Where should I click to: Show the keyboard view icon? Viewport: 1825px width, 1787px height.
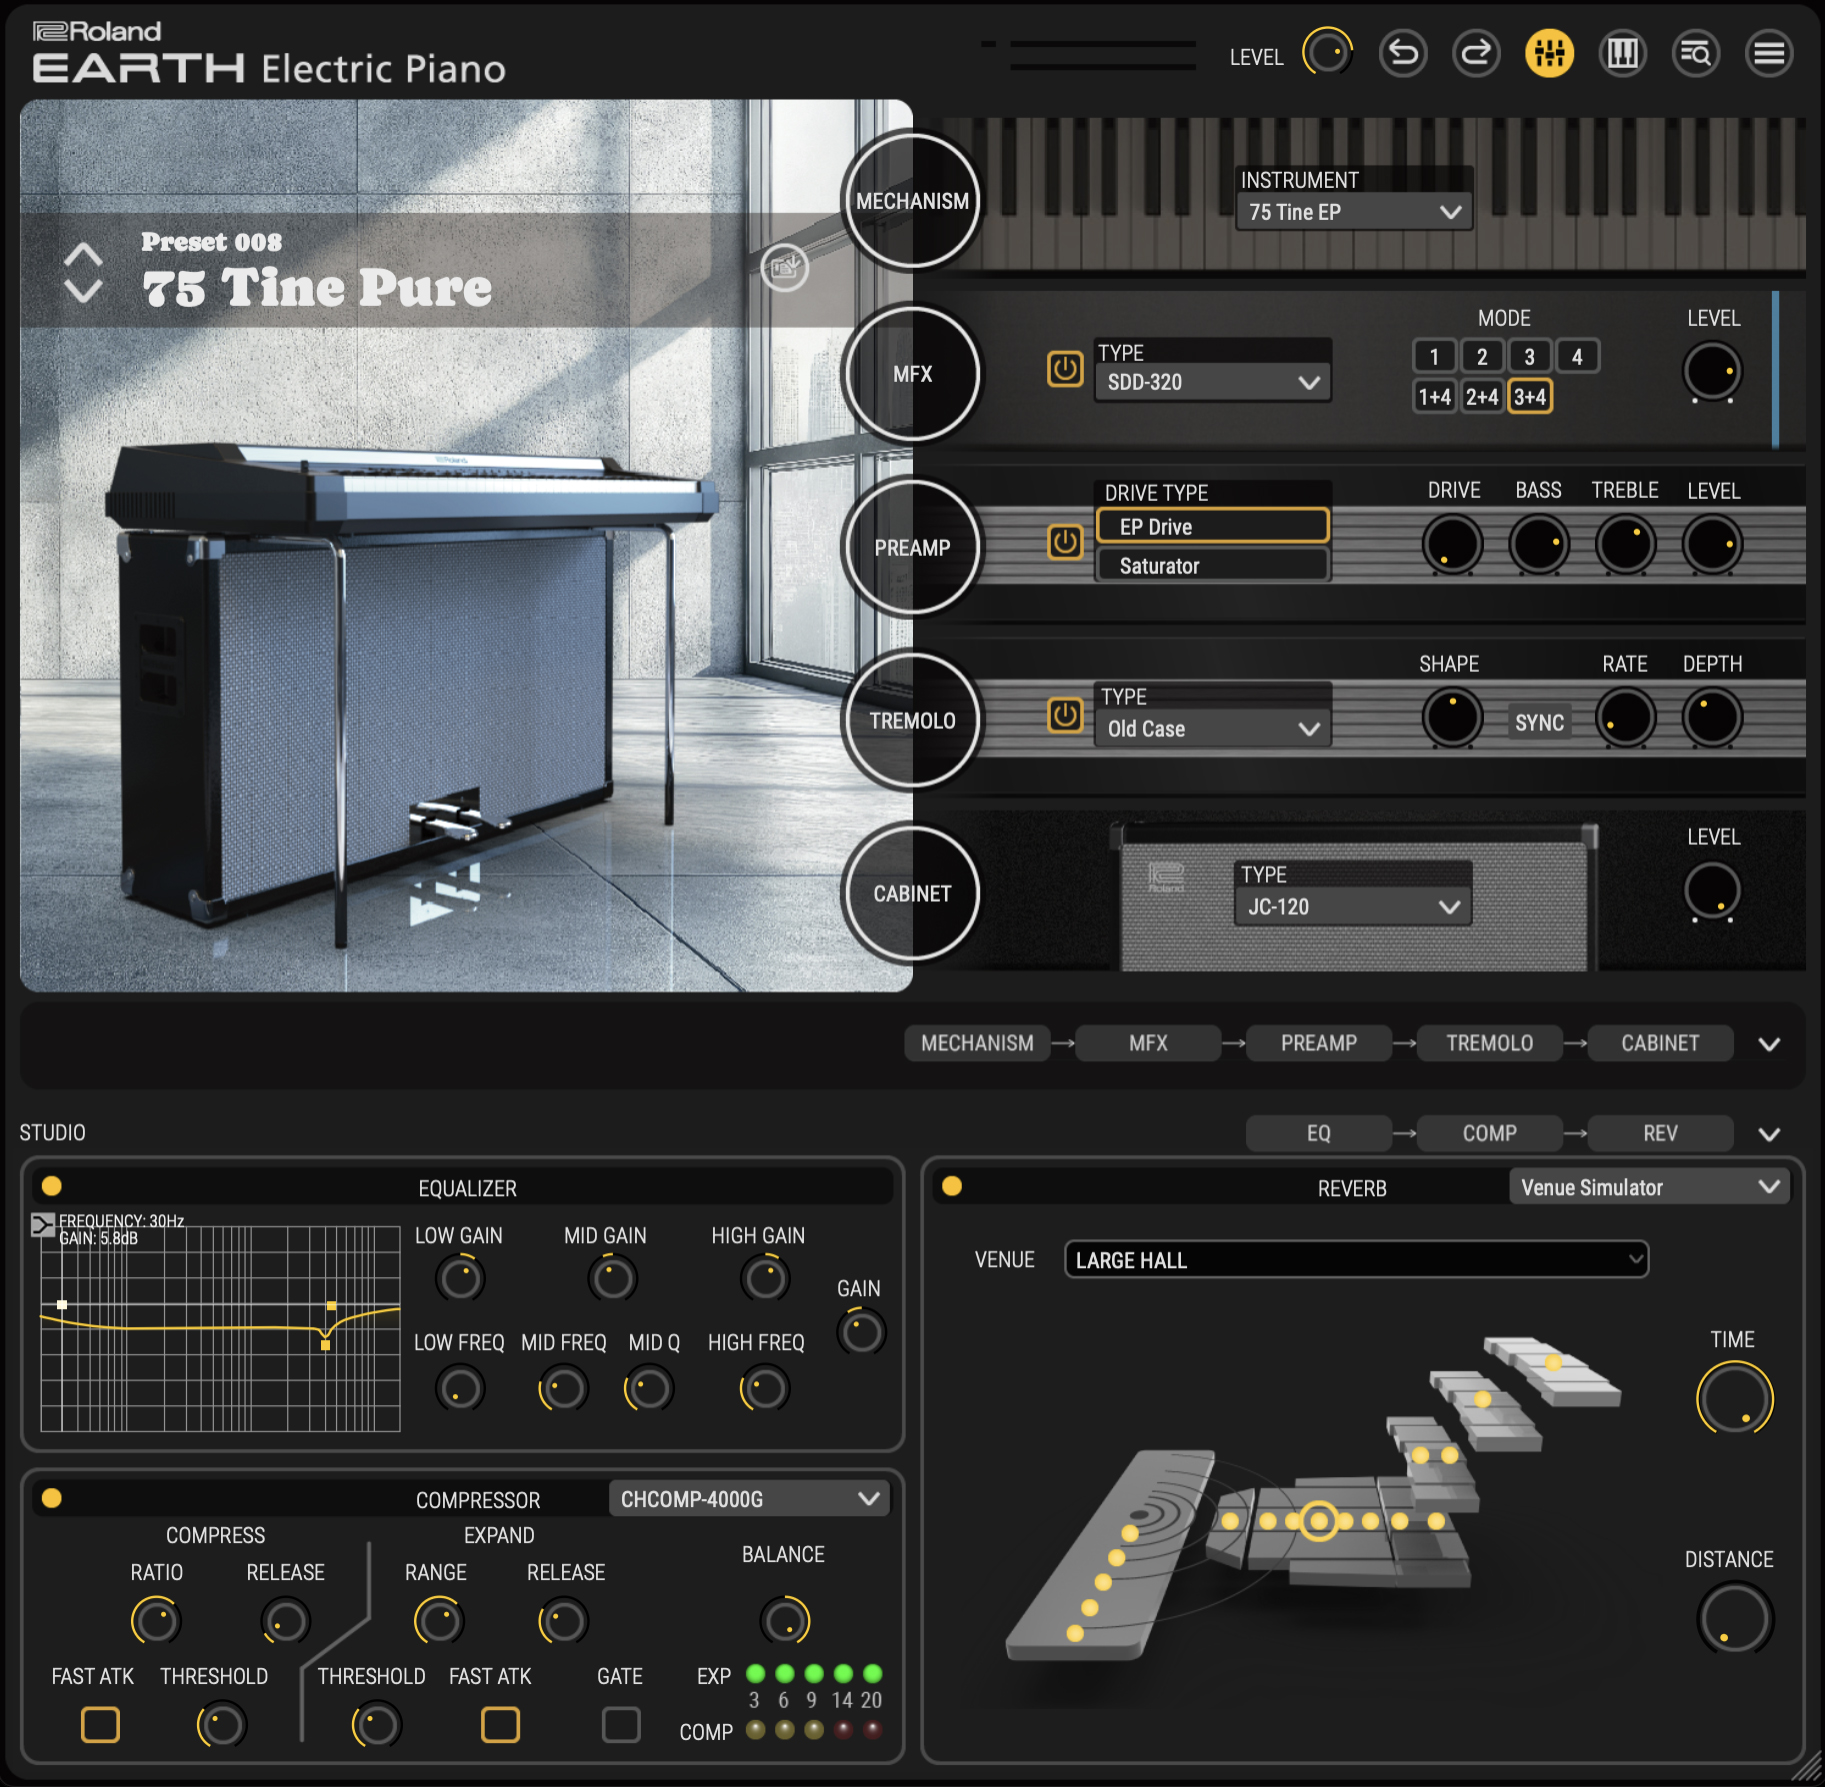[1622, 53]
